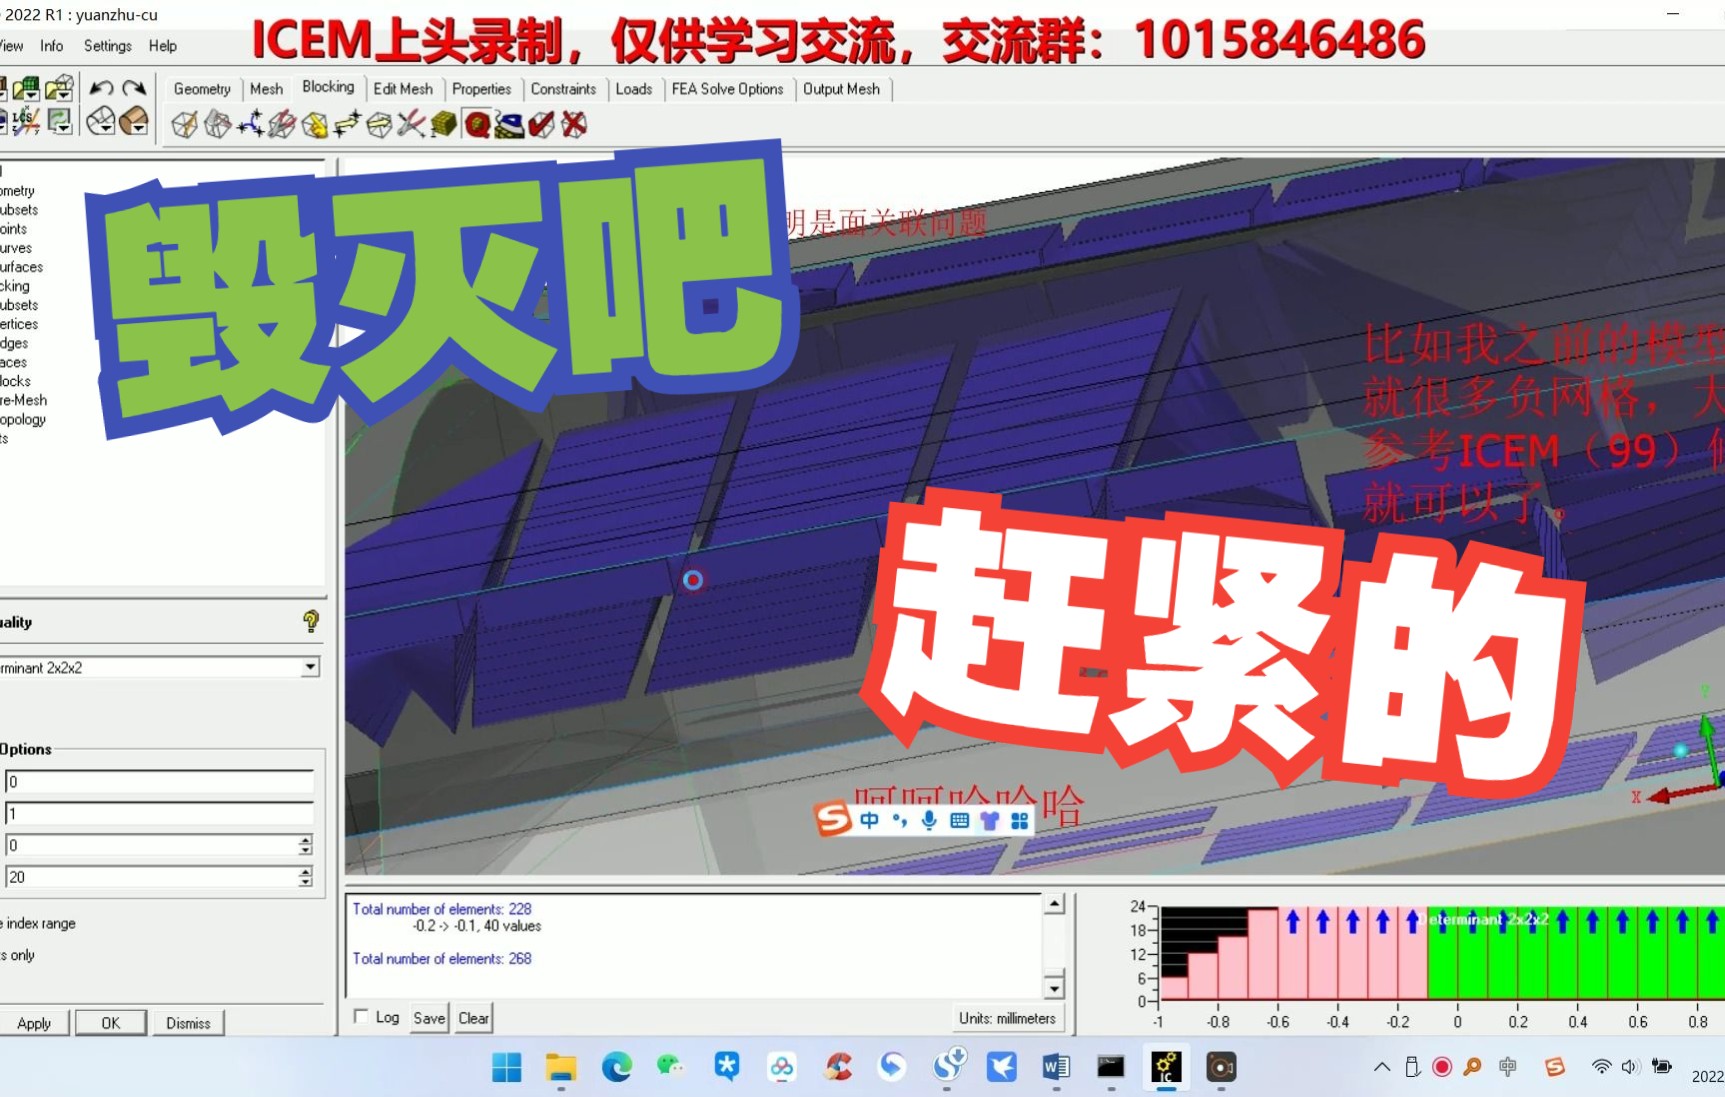The width and height of the screenshot is (1725, 1097).
Task: Open Block Checks red checkmark tool
Action: [541, 124]
